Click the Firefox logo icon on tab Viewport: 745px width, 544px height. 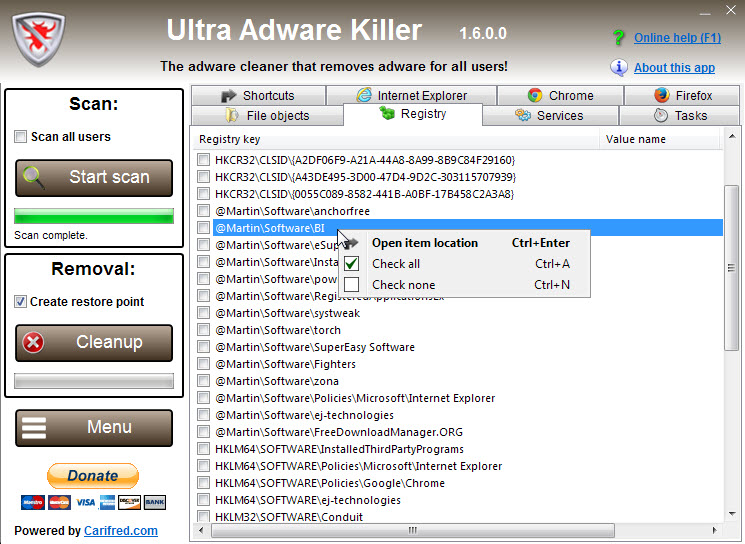point(661,95)
